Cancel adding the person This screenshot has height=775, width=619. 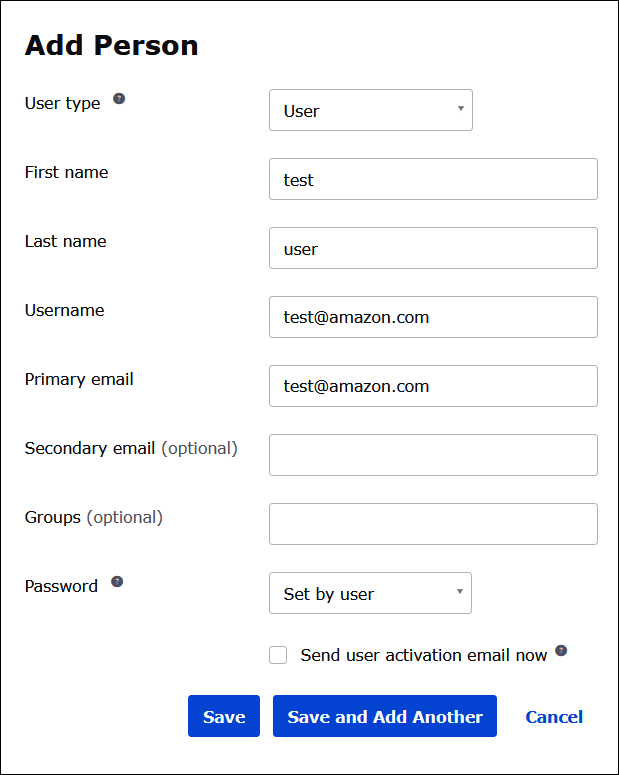pyautogui.click(x=554, y=716)
